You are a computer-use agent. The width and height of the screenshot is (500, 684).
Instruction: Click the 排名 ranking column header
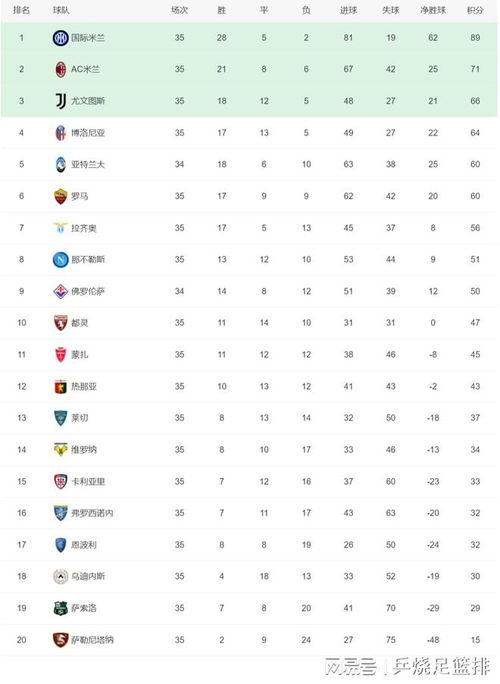pos(21,10)
